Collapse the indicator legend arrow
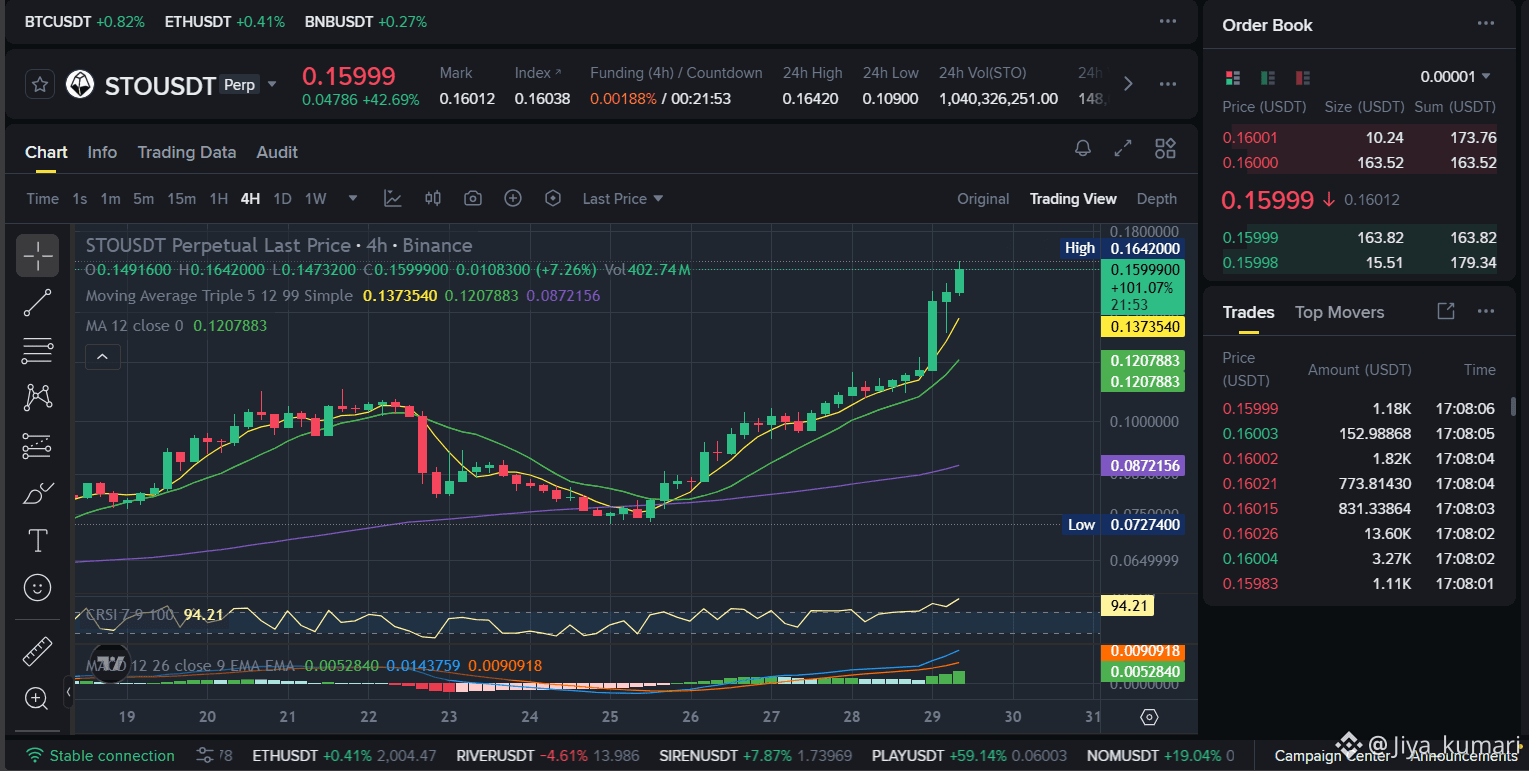This screenshot has height=771, width=1529. [103, 356]
